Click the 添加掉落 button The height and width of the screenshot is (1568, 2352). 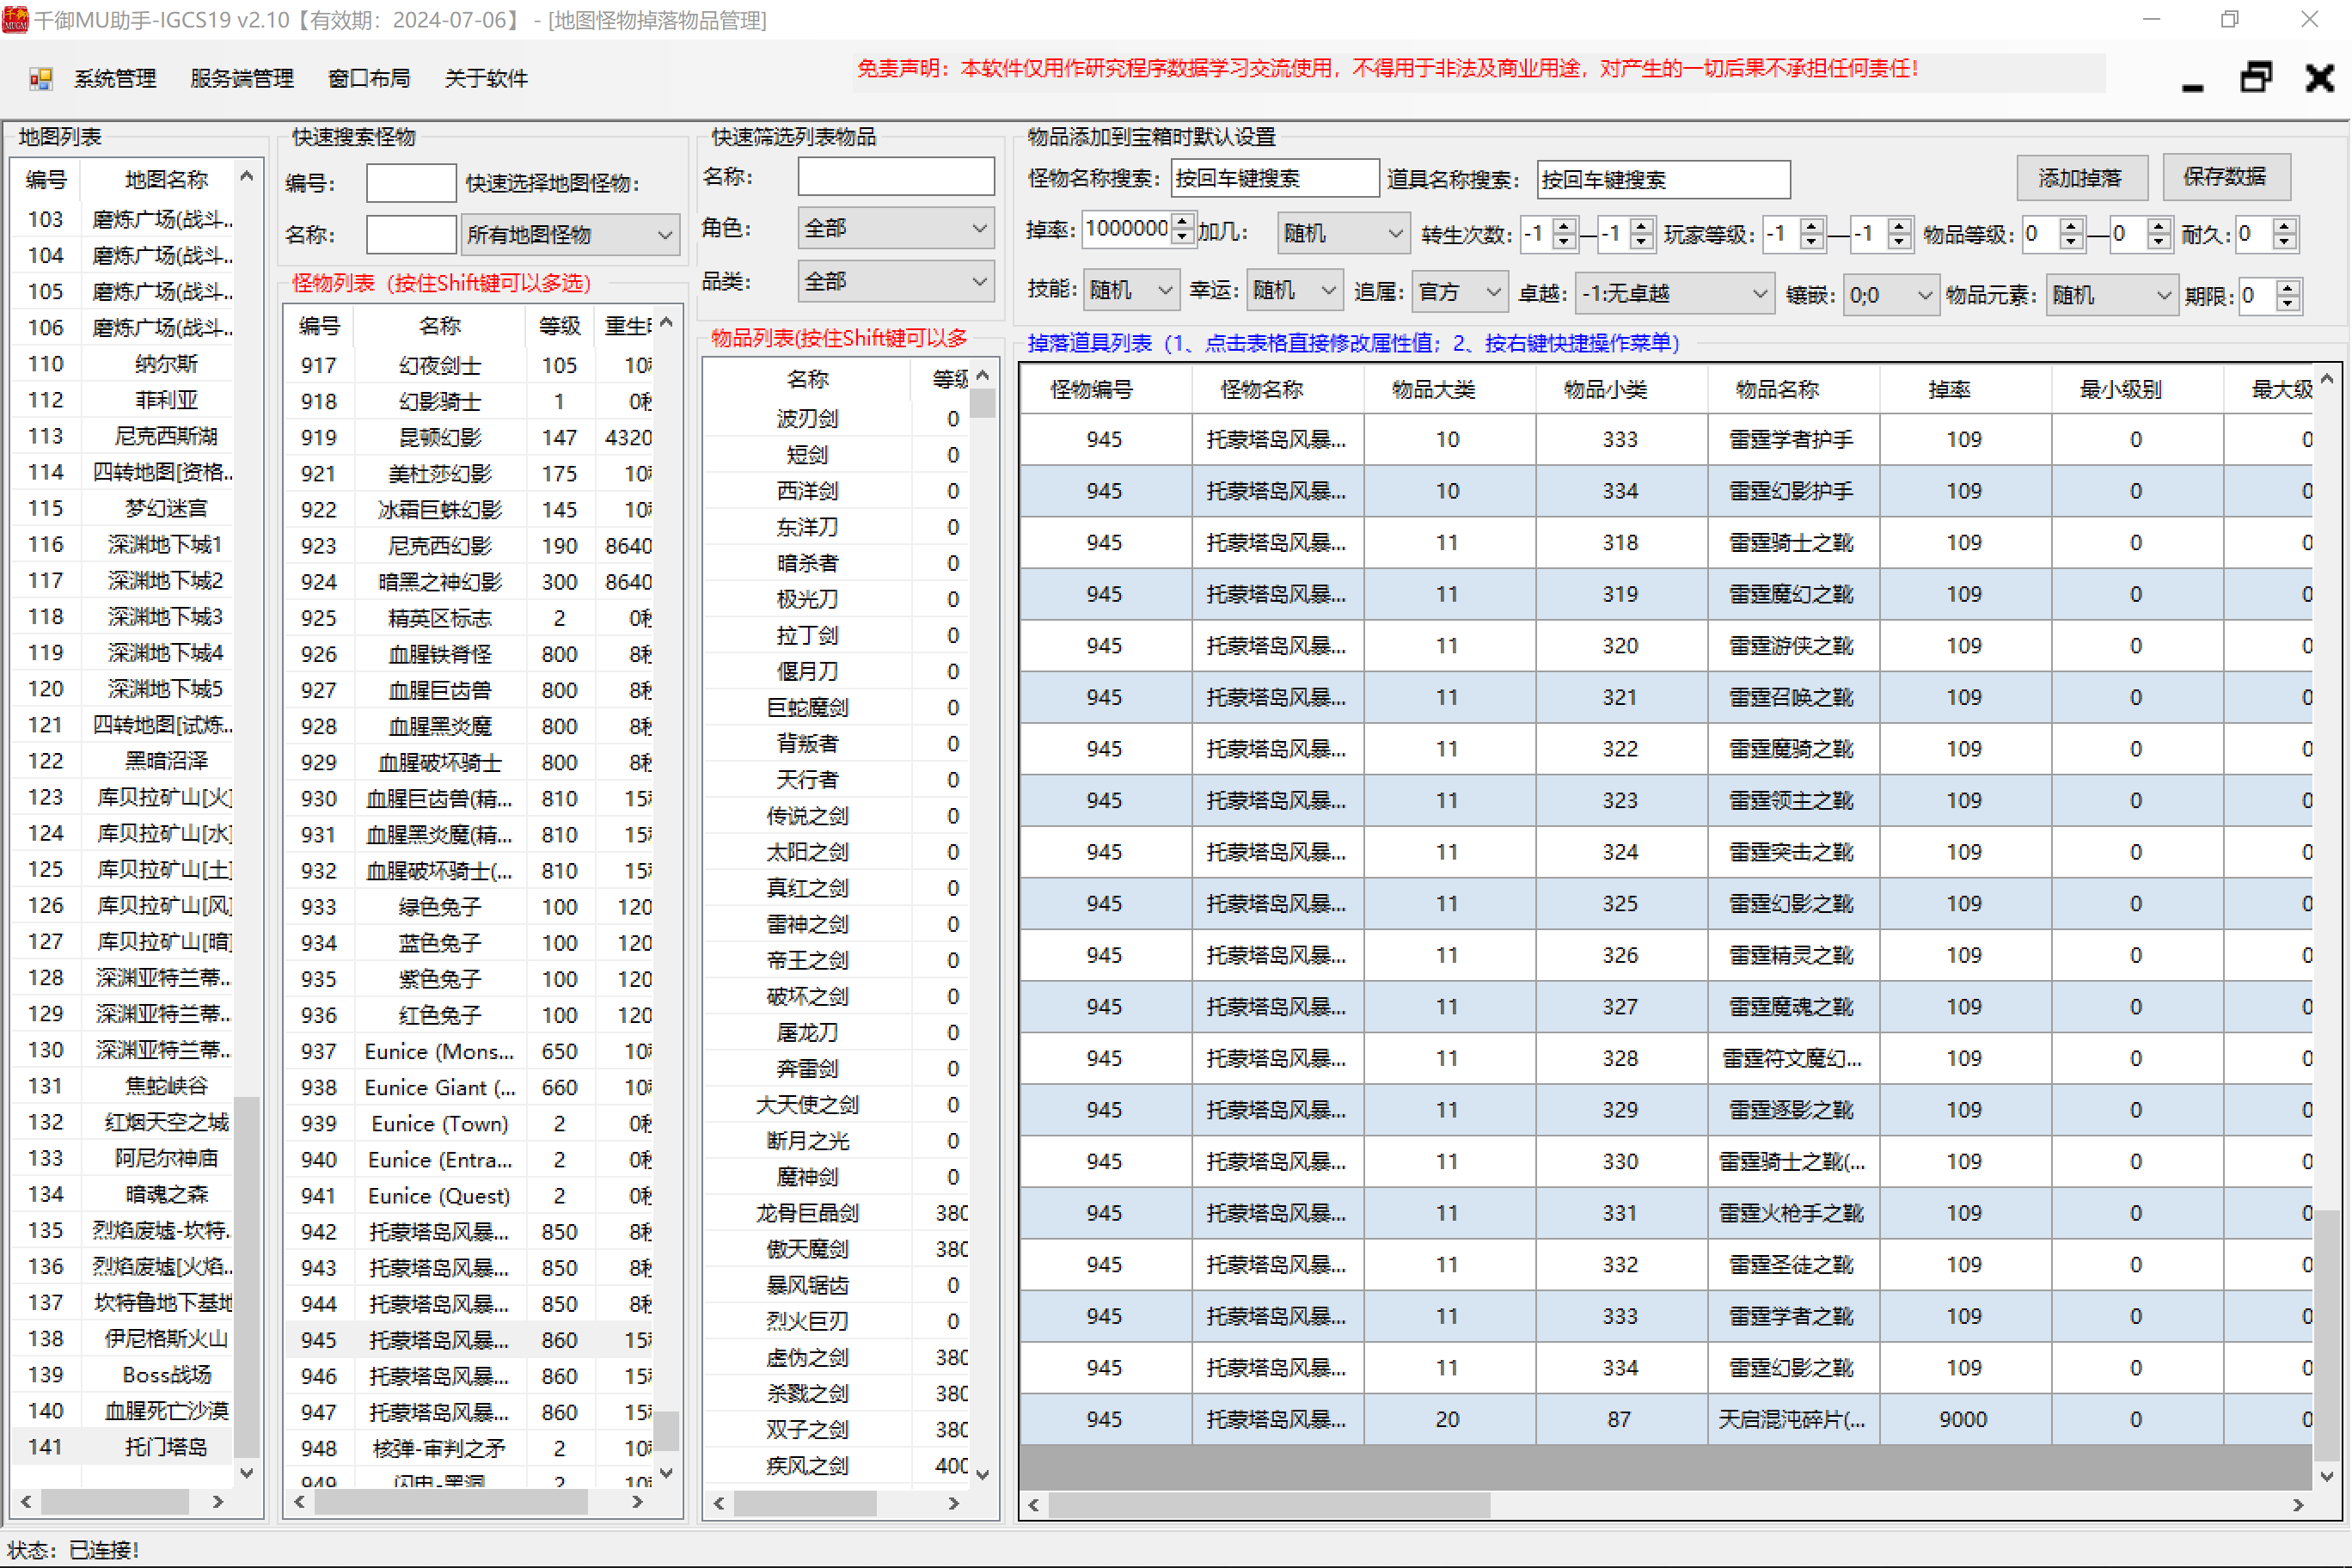[x=2080, y=178]
